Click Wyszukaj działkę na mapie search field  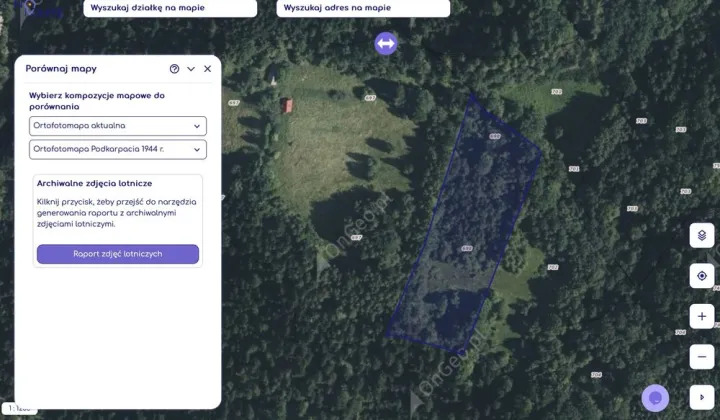click(170, 8)
